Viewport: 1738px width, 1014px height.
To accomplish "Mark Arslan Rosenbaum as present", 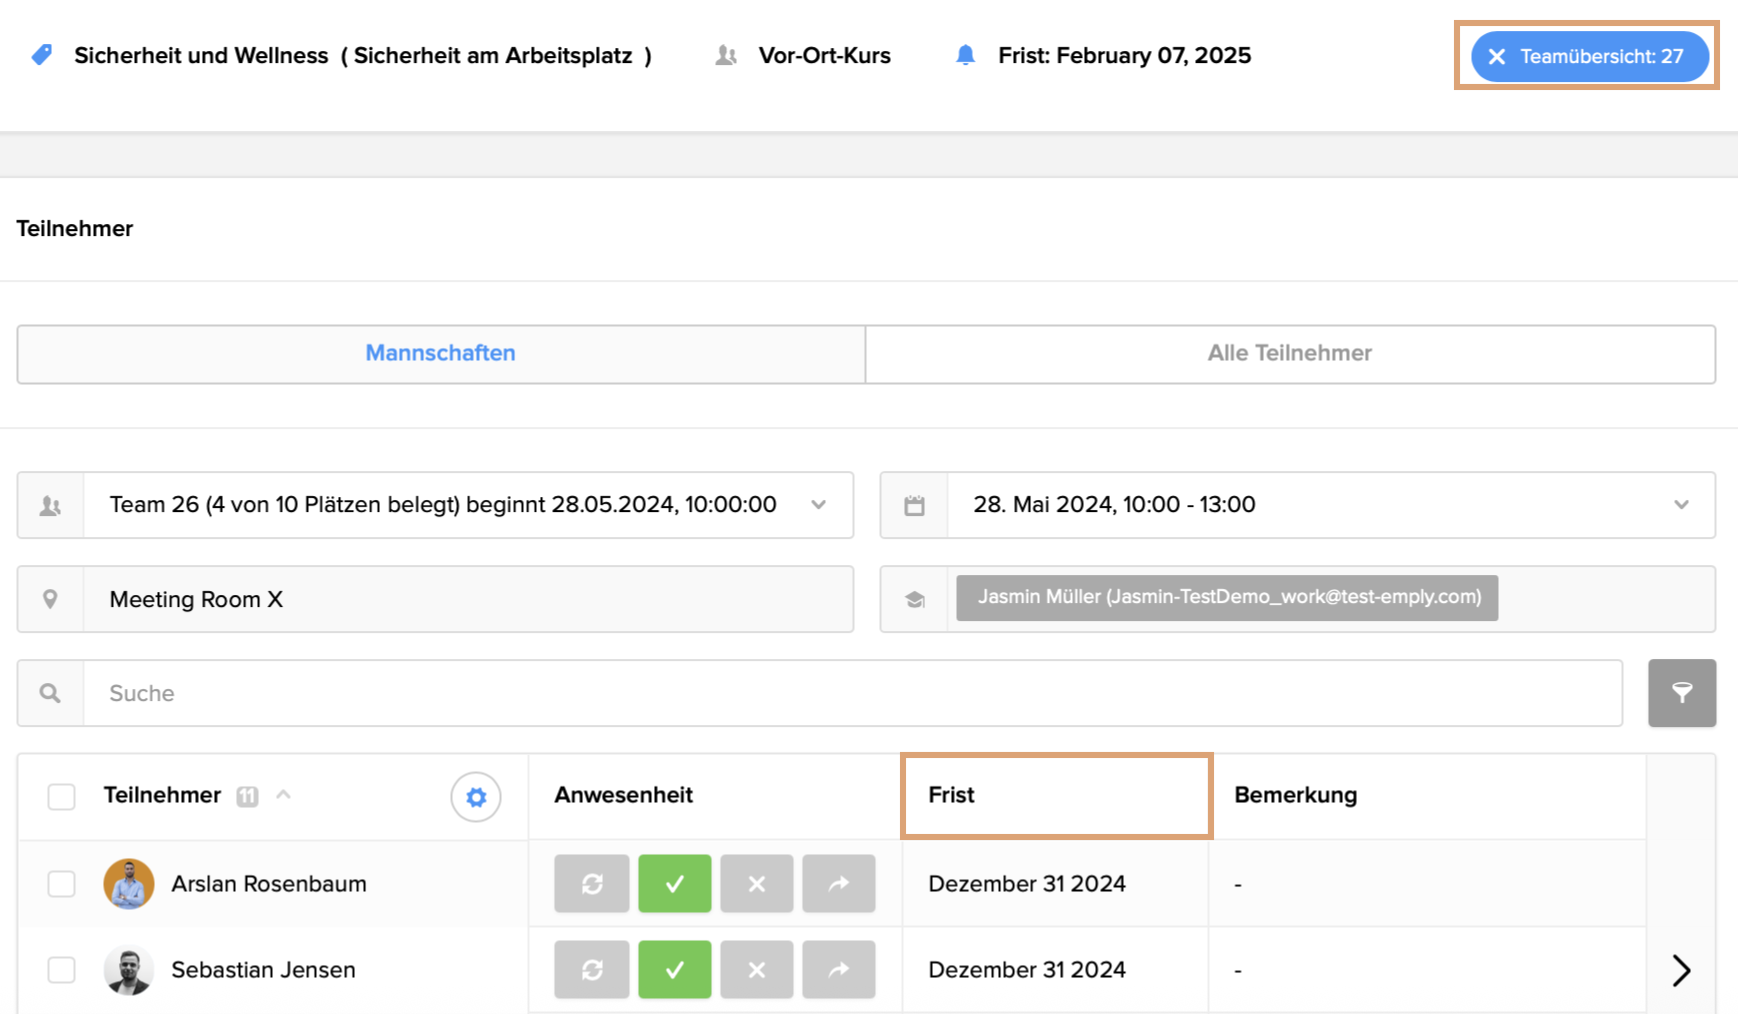I will [675, 884].
